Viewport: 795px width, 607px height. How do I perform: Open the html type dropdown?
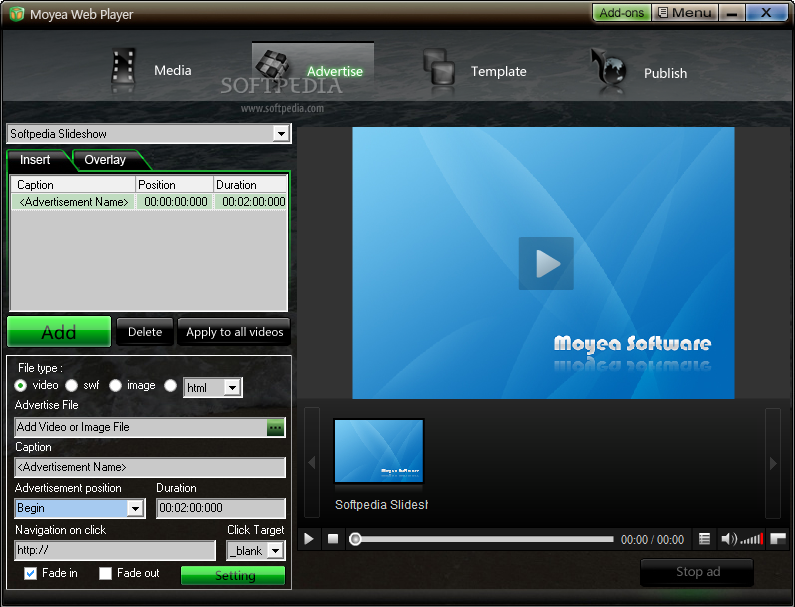[232, 388]
